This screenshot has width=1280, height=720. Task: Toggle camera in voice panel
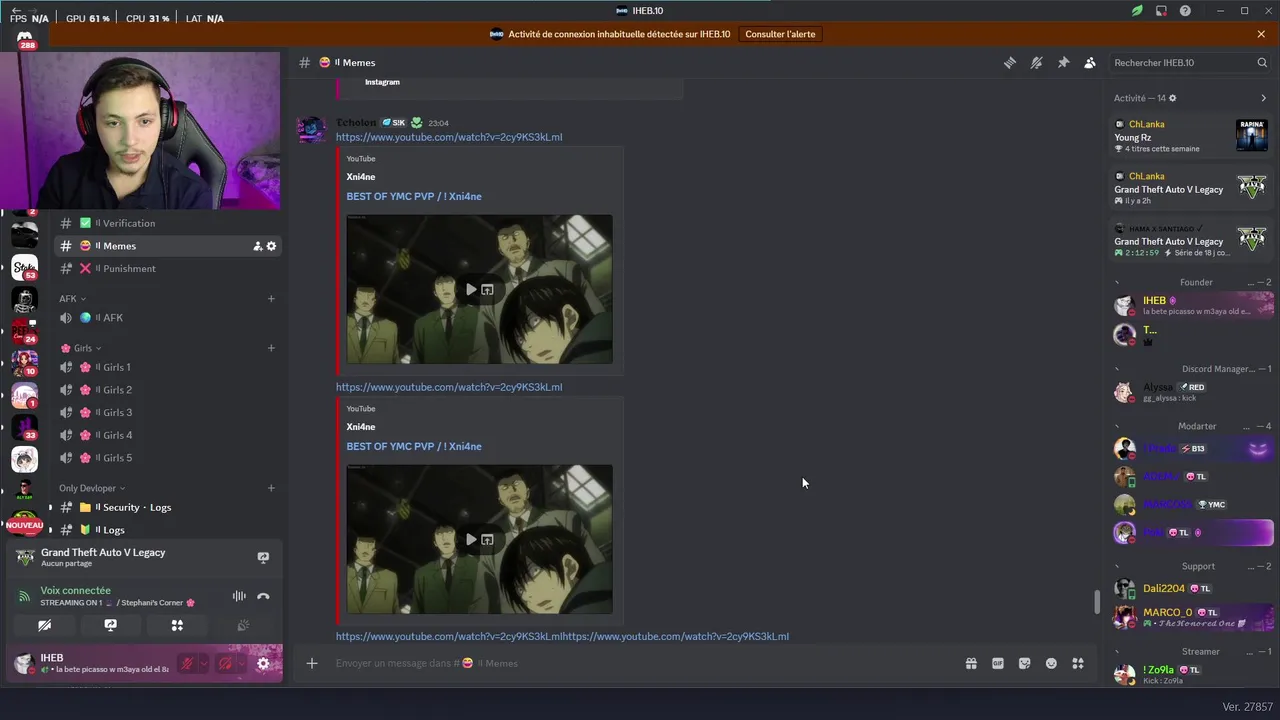44,625
